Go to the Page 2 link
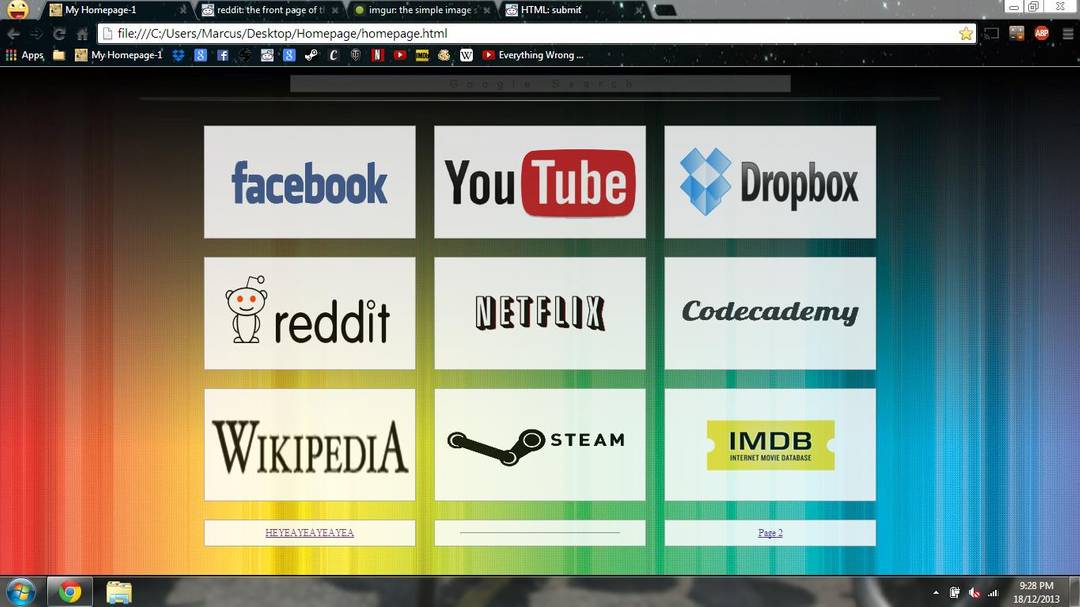Image resolution: width=1080 pixels, height=607 pixels. 770,533
